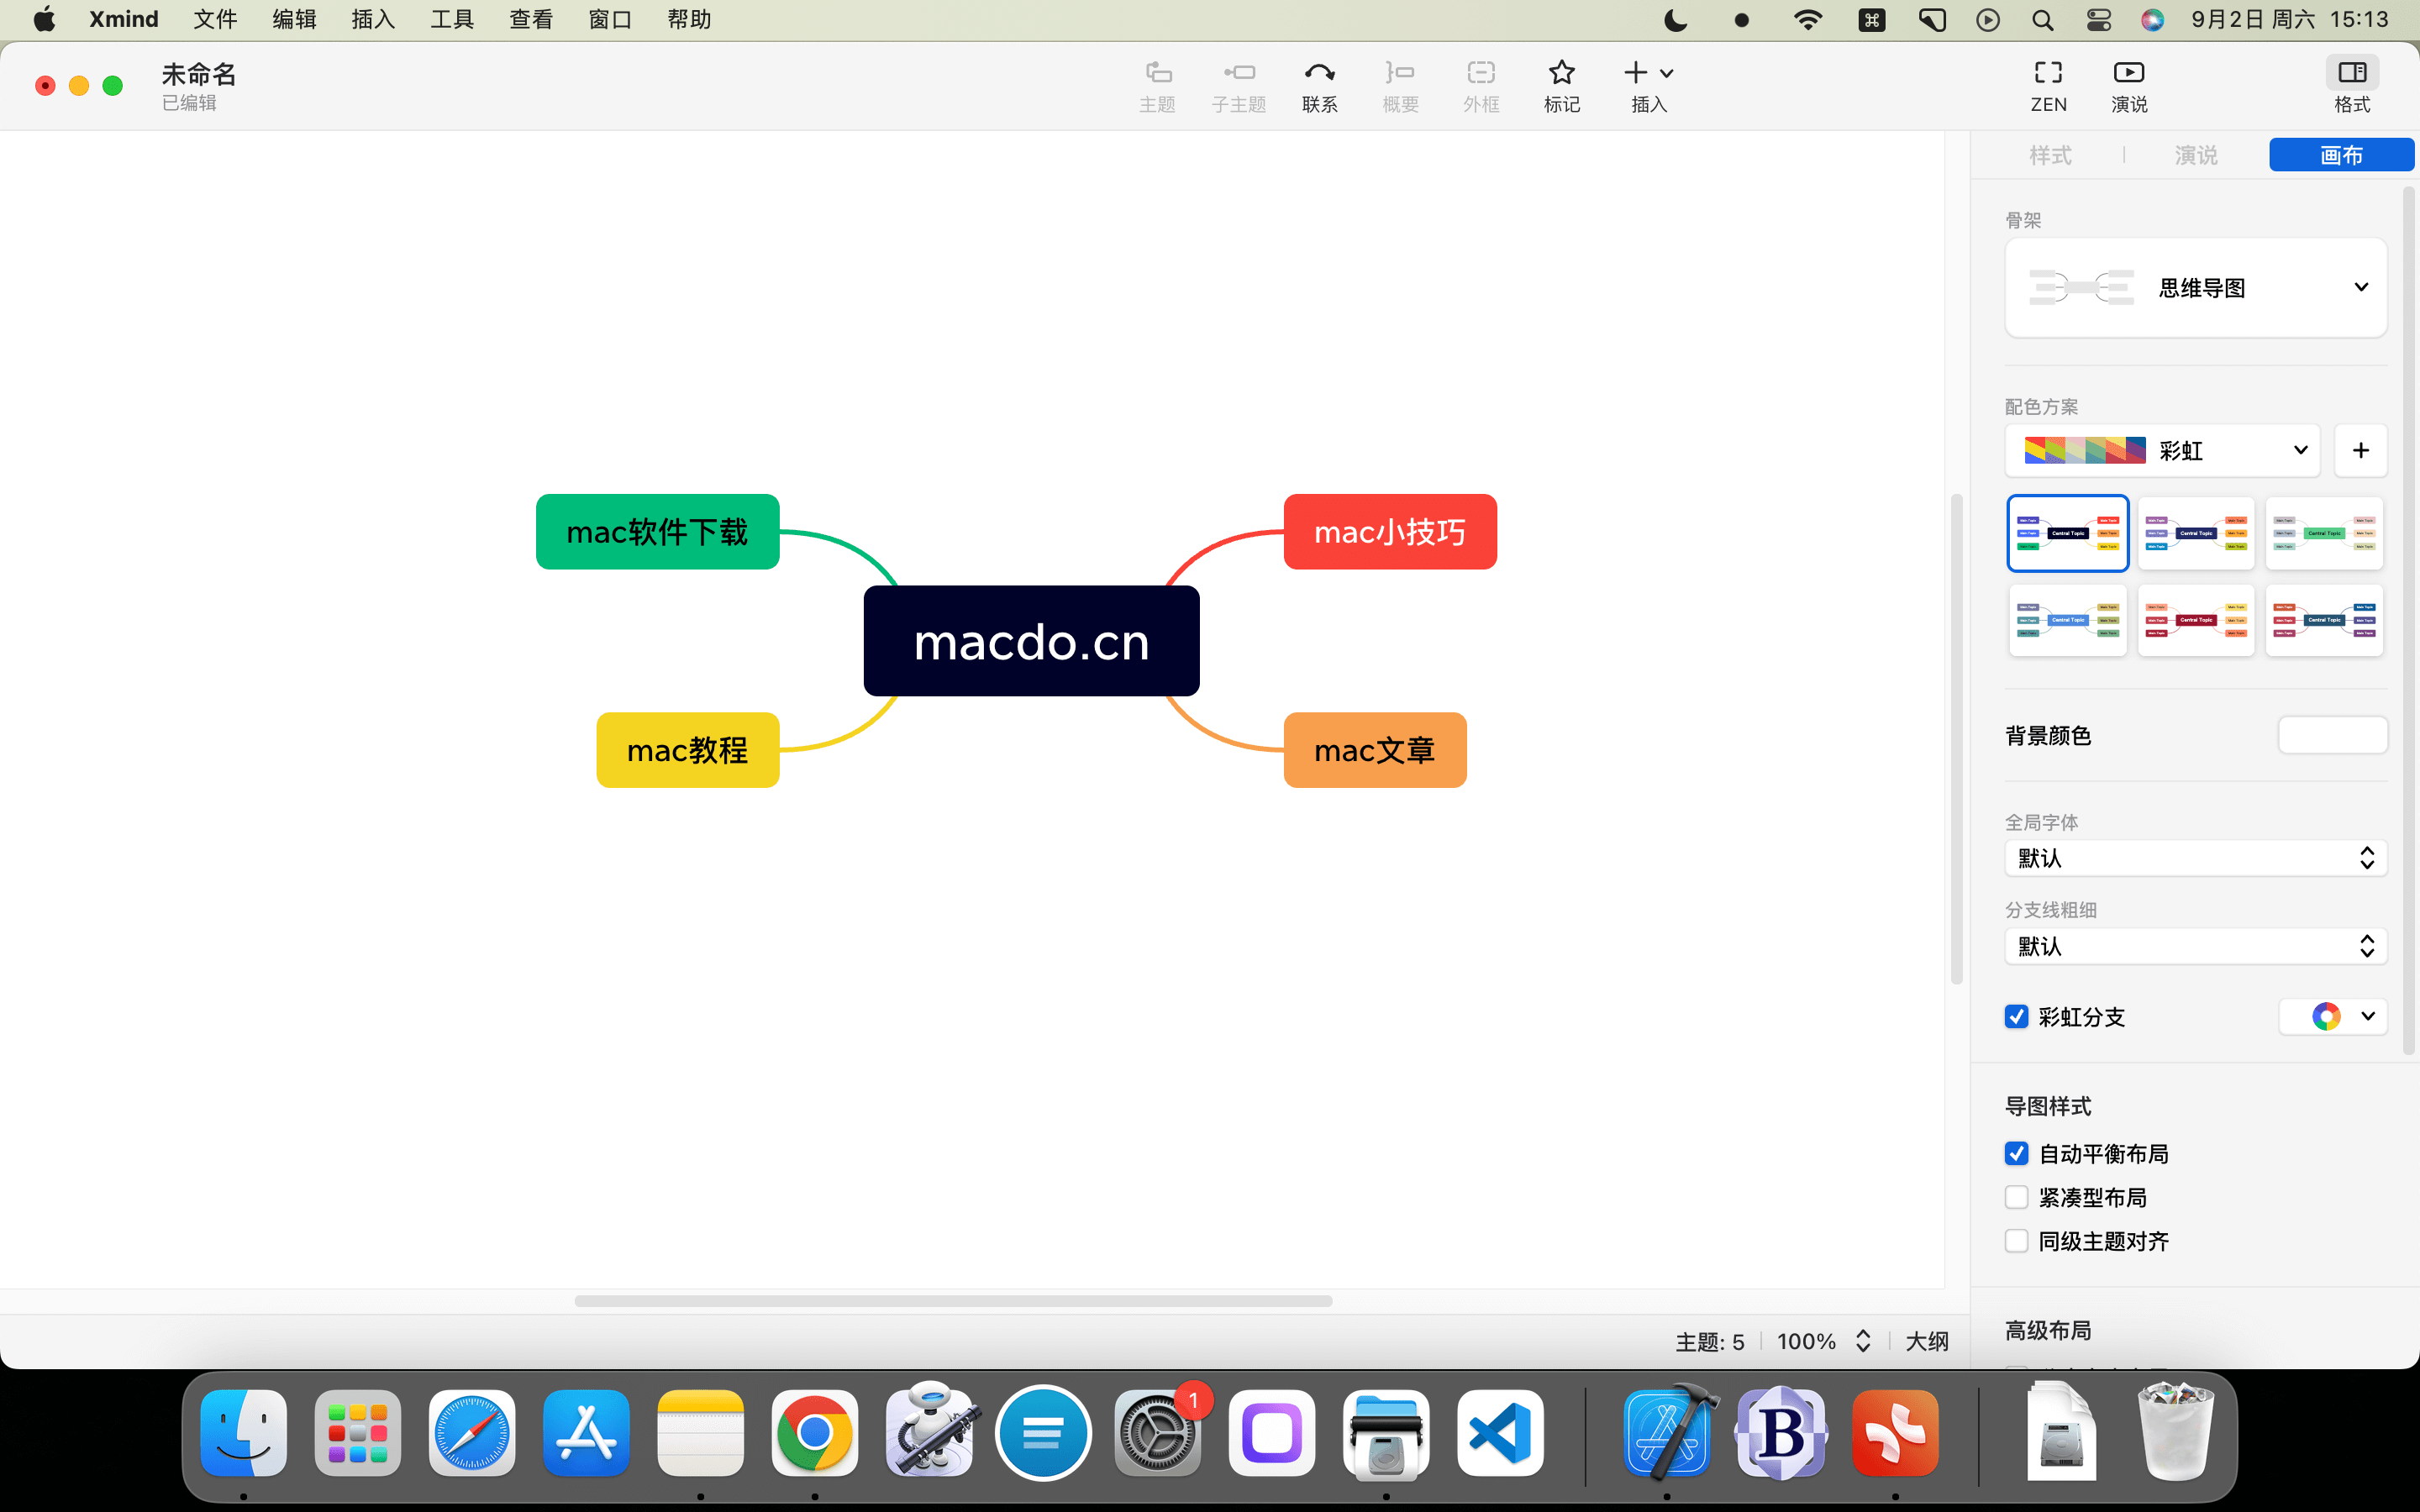This screenshot has width=2420, height=1512.
Task: Open System Settings from the Dock
Action: [x=1158, y=1432]
